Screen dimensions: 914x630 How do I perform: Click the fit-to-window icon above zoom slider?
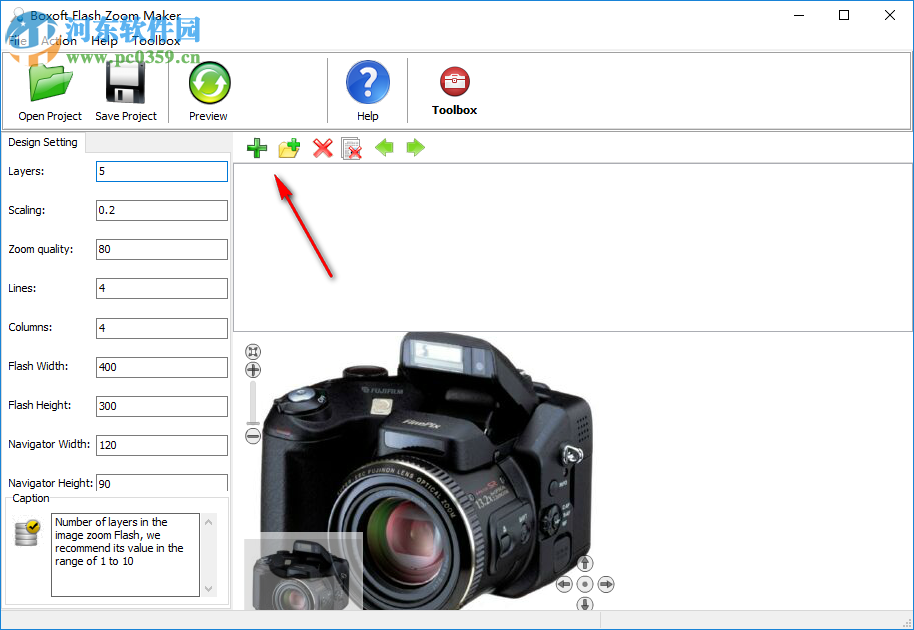pyautogui.click(x=253, y=352)
